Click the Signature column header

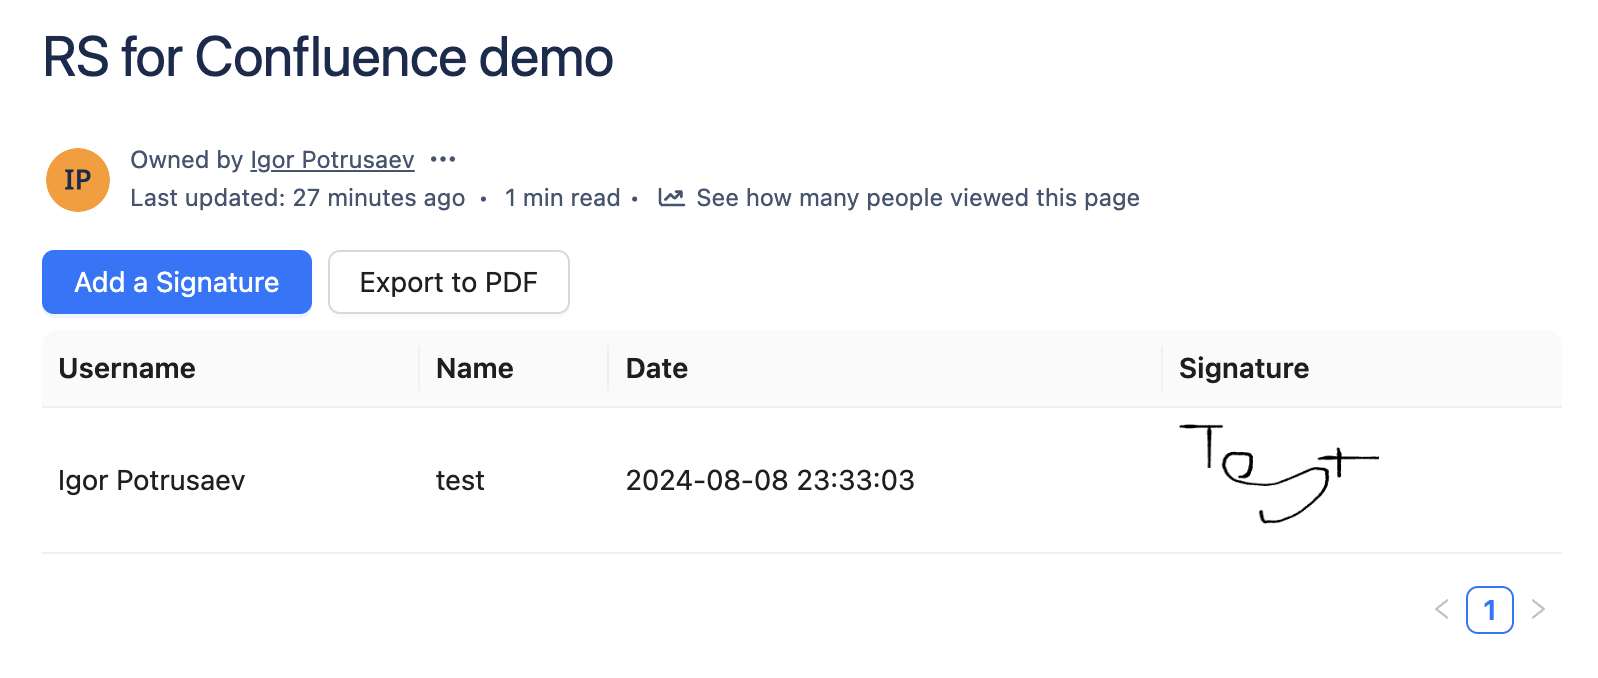1243,368
